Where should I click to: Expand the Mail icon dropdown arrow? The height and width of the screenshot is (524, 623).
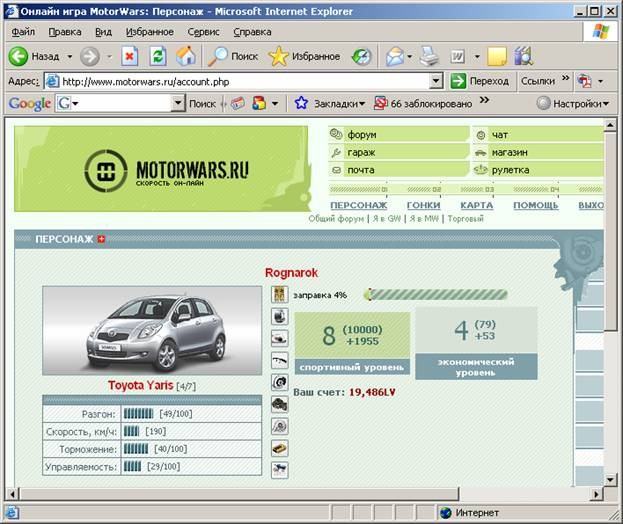pos(409,57)
